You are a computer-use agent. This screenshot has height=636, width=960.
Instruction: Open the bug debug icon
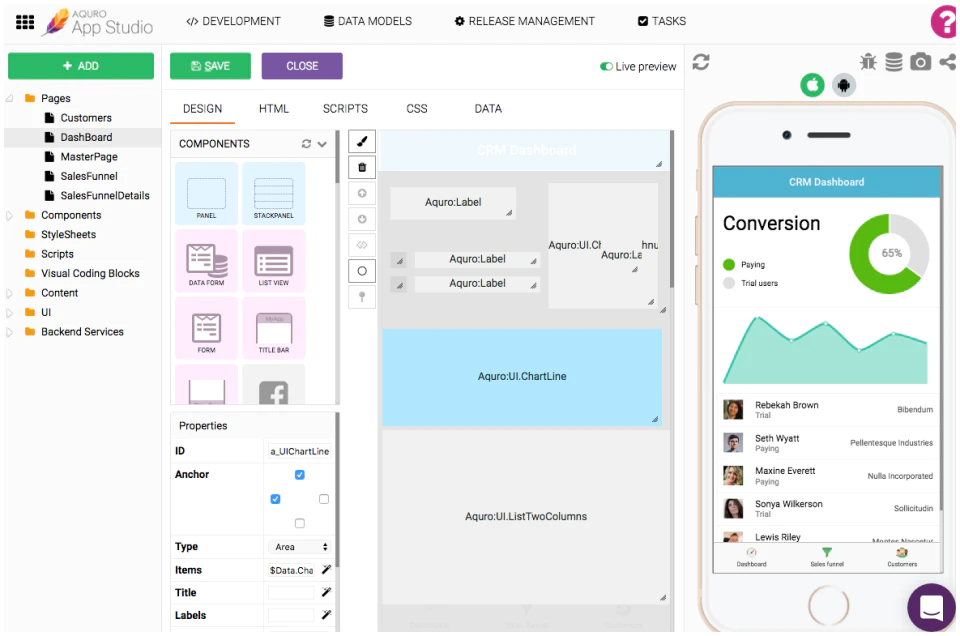(x=868, y=62)
